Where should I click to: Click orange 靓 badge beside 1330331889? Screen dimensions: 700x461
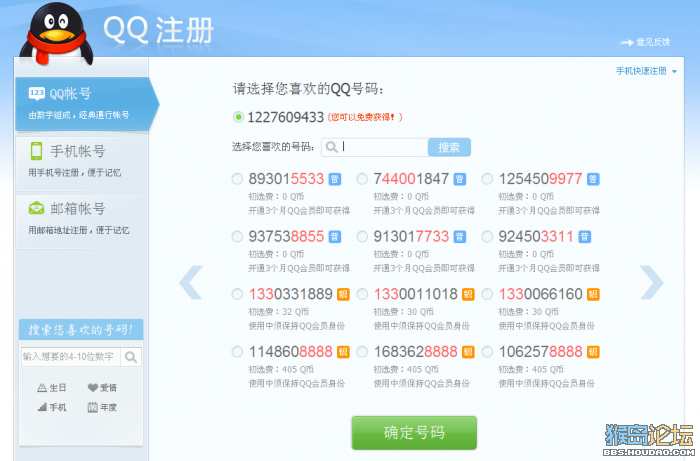[x=343, y=294]
